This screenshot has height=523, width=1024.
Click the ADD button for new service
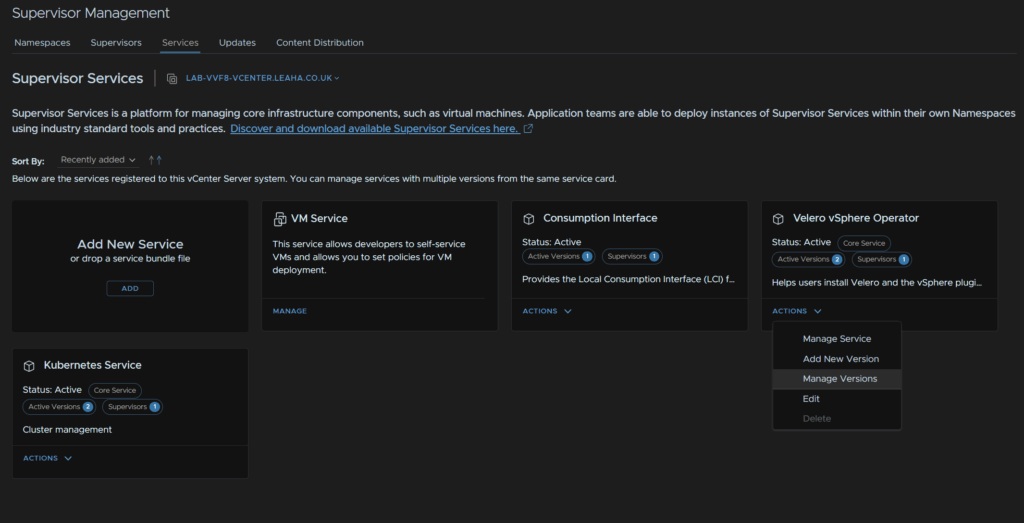[130, 289]
